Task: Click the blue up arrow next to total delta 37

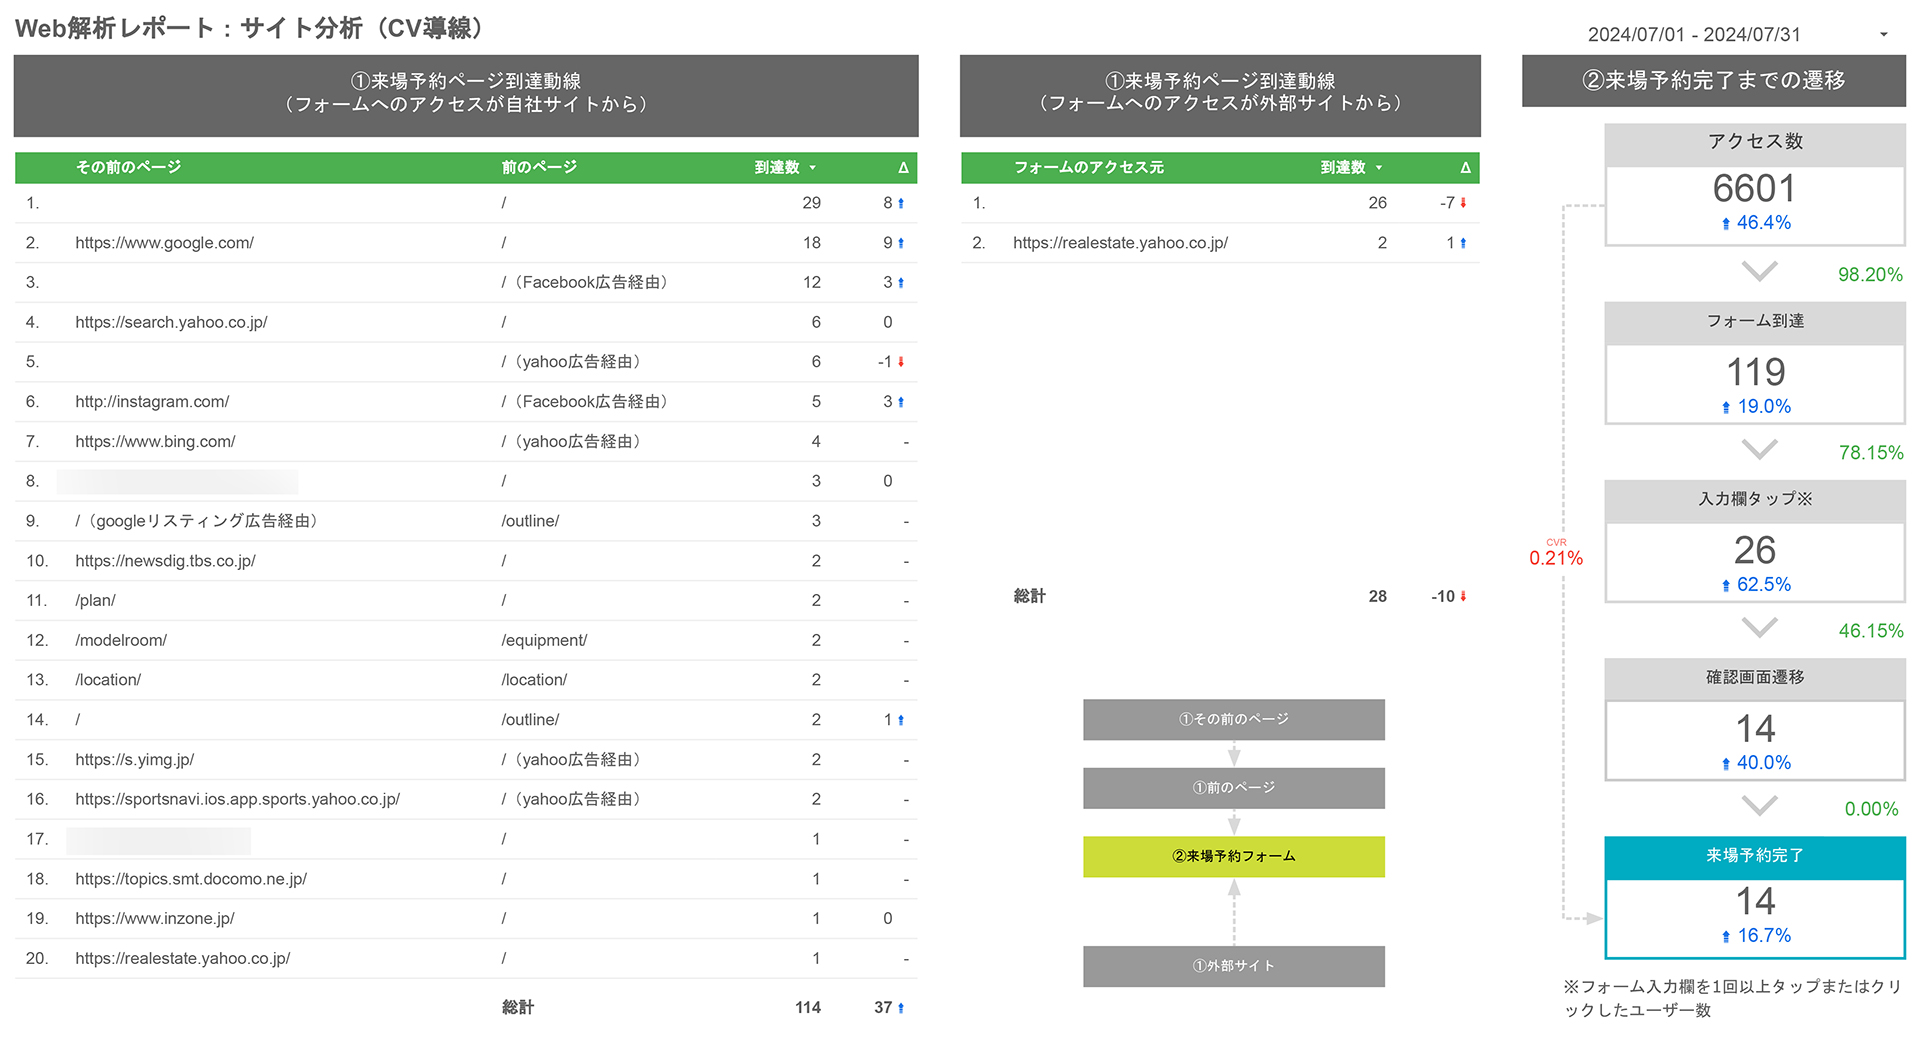Action: click(x=901, y=1007)
